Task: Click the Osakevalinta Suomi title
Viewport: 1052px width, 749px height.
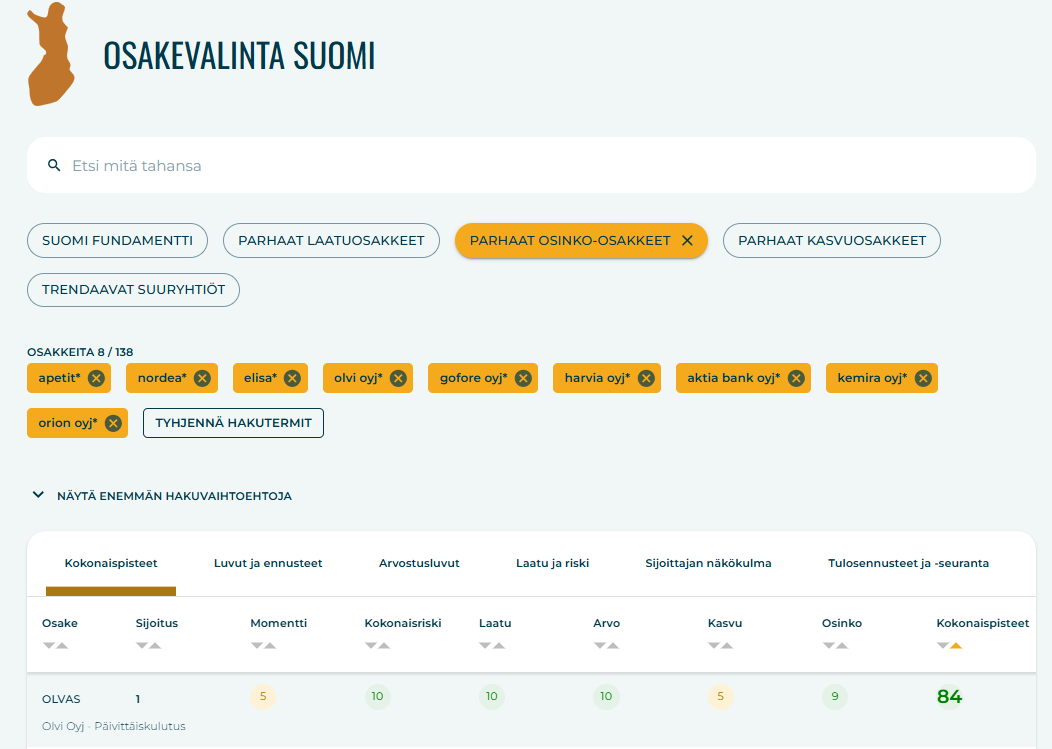Action: 239,55
